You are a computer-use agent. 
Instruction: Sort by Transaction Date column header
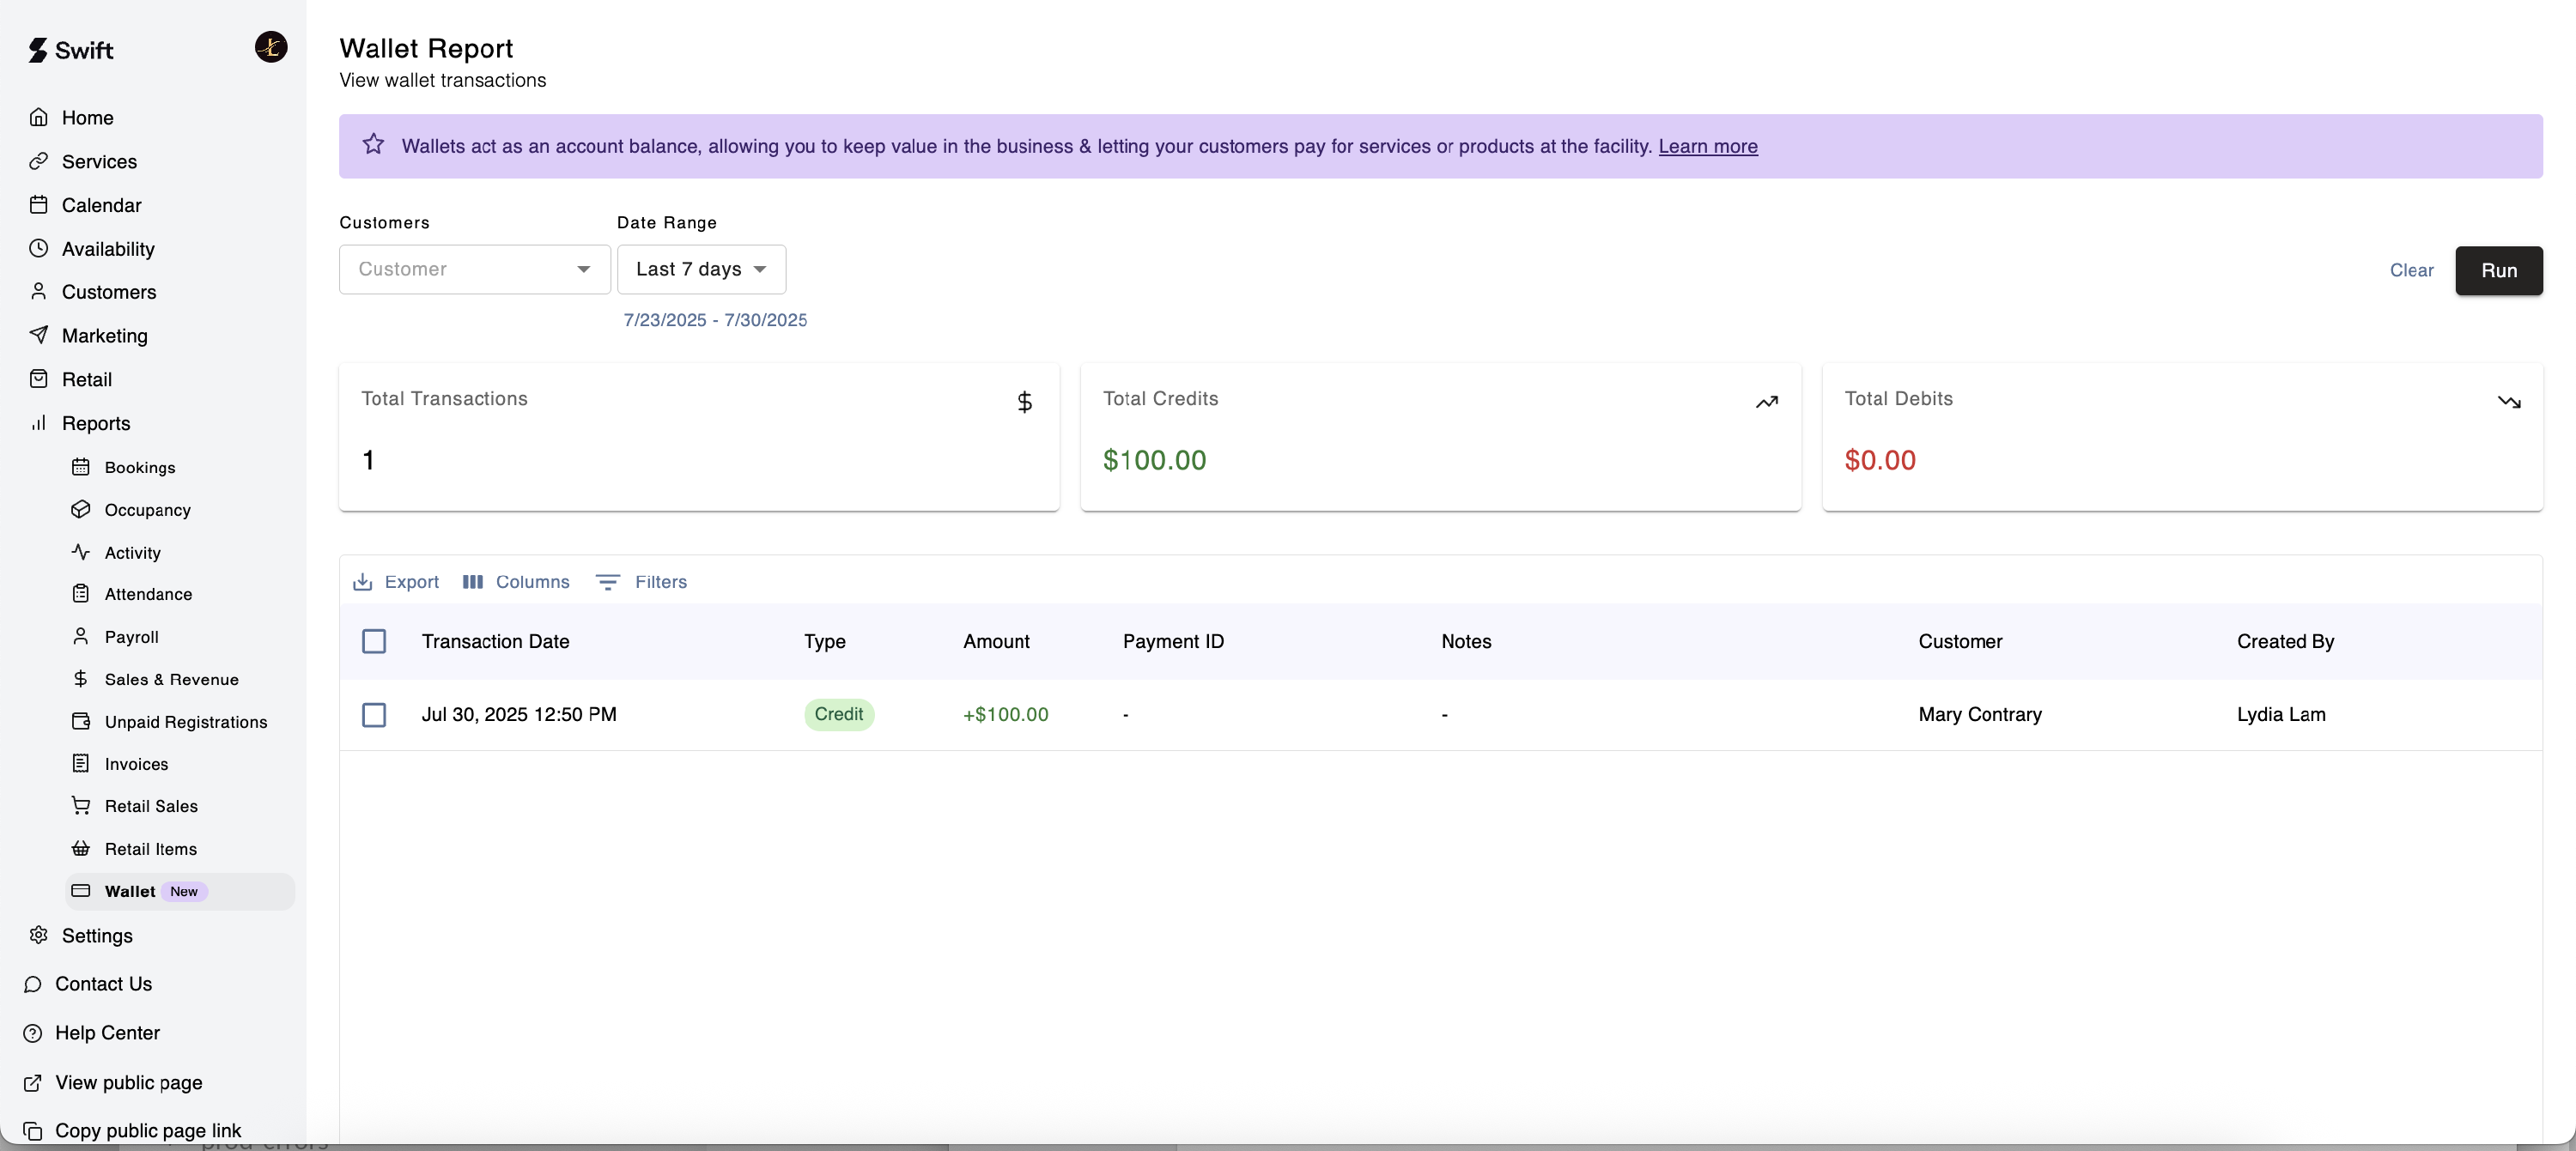pyautogui.click(x=495, y=641)
